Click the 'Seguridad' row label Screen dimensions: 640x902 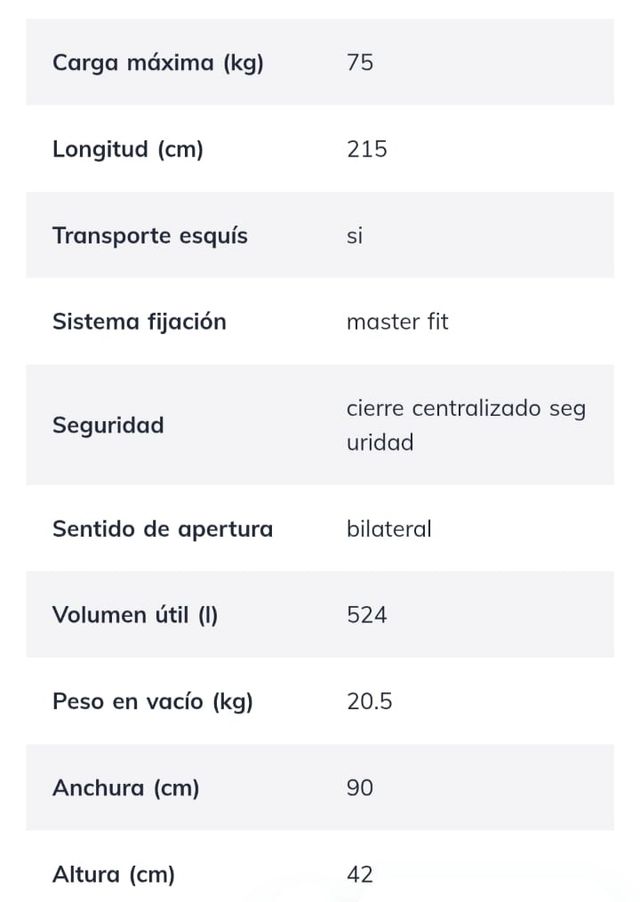107,425
